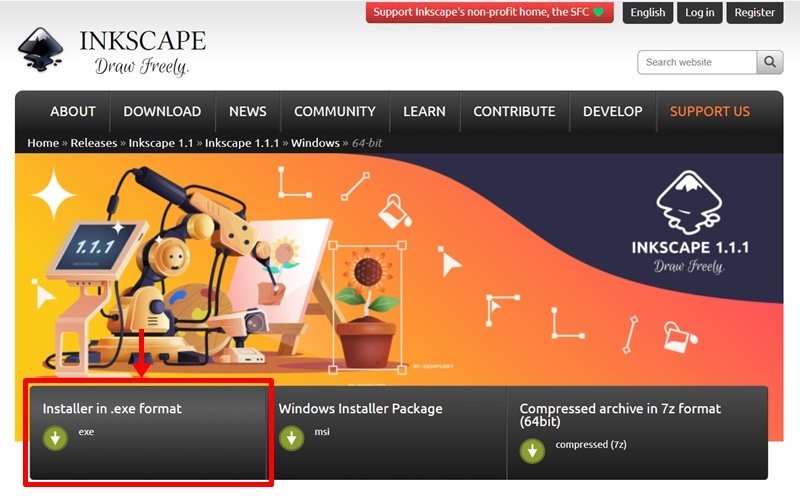Screen dimensions: 800x497
Task: Open the DEVELOP menu
Action: tap(612, 111)
